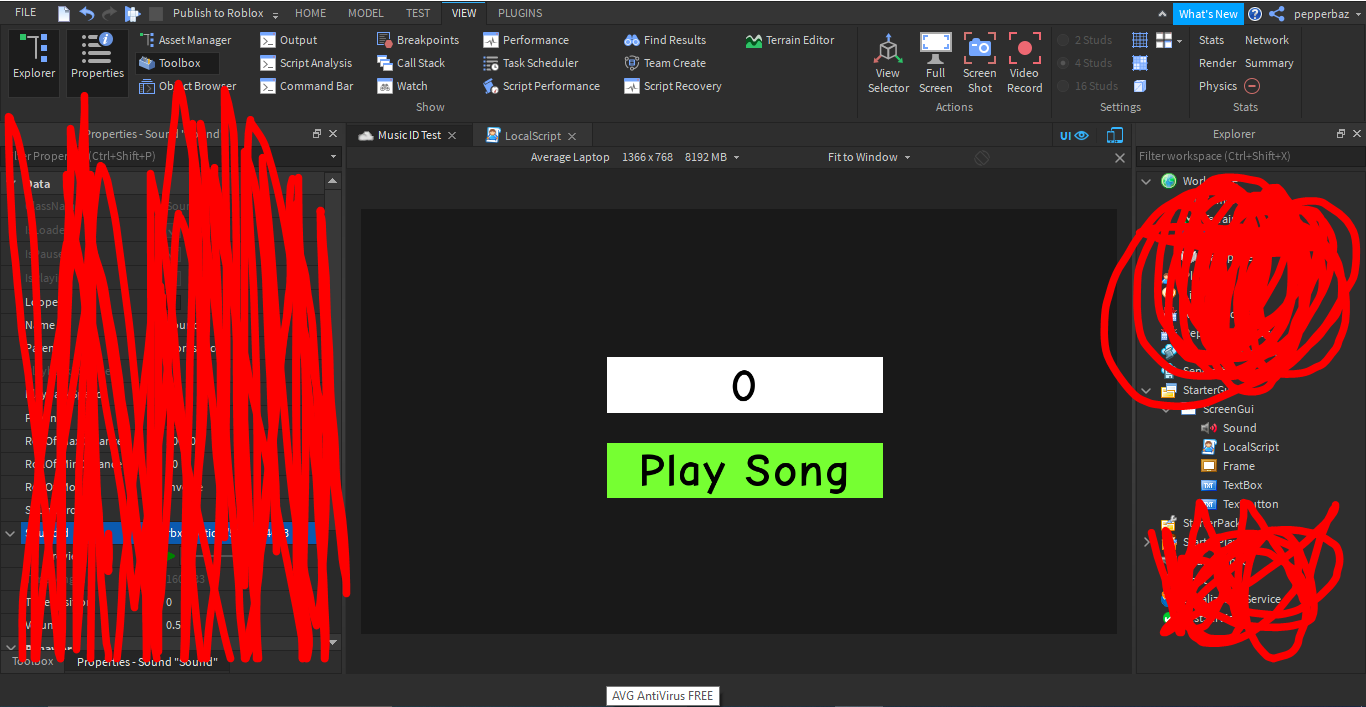Open the Fit to Window zoom dropdown
The width and height of the screenshot is (1366, 707).
click(867, 157)
